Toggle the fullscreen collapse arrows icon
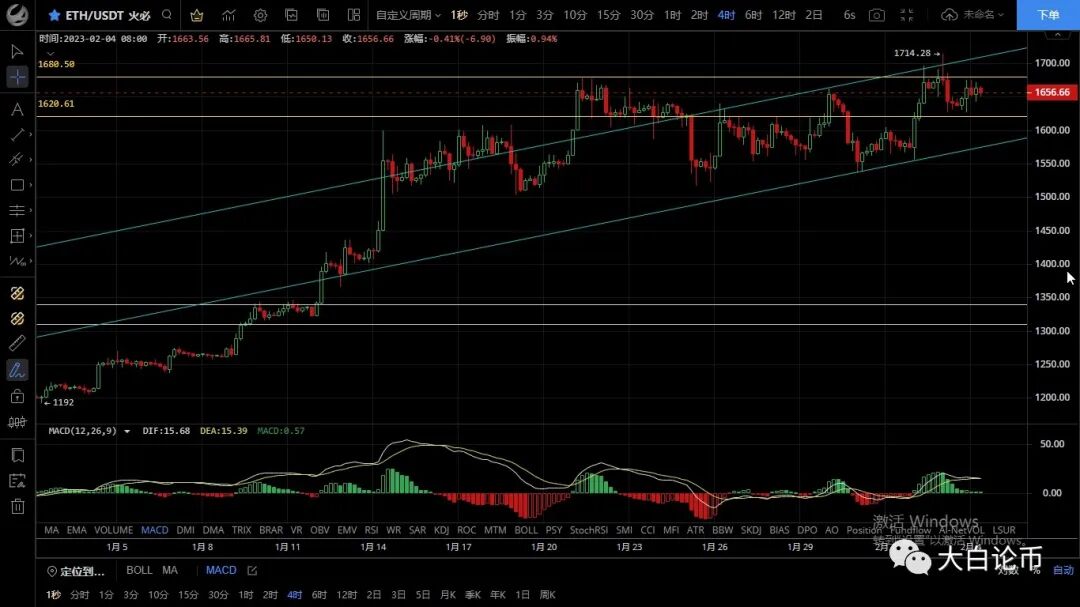This screenshot has width=1080, height=607. pyautogui.click(x=907, y=14)
